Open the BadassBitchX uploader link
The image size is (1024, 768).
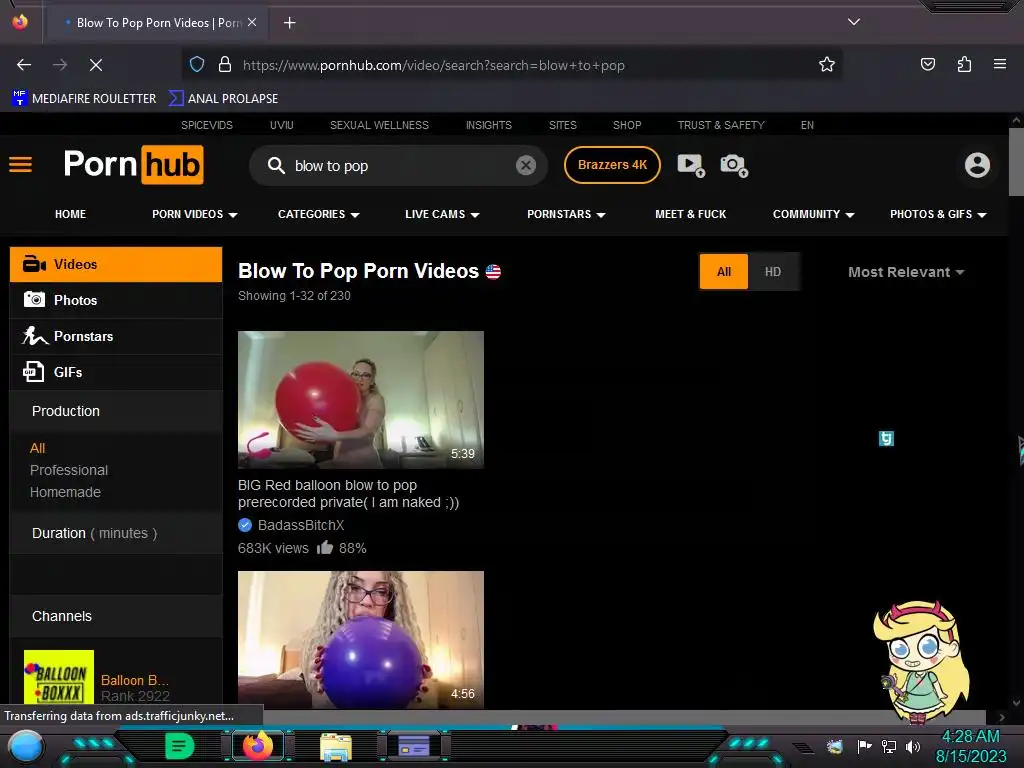(x=301, y=525)
